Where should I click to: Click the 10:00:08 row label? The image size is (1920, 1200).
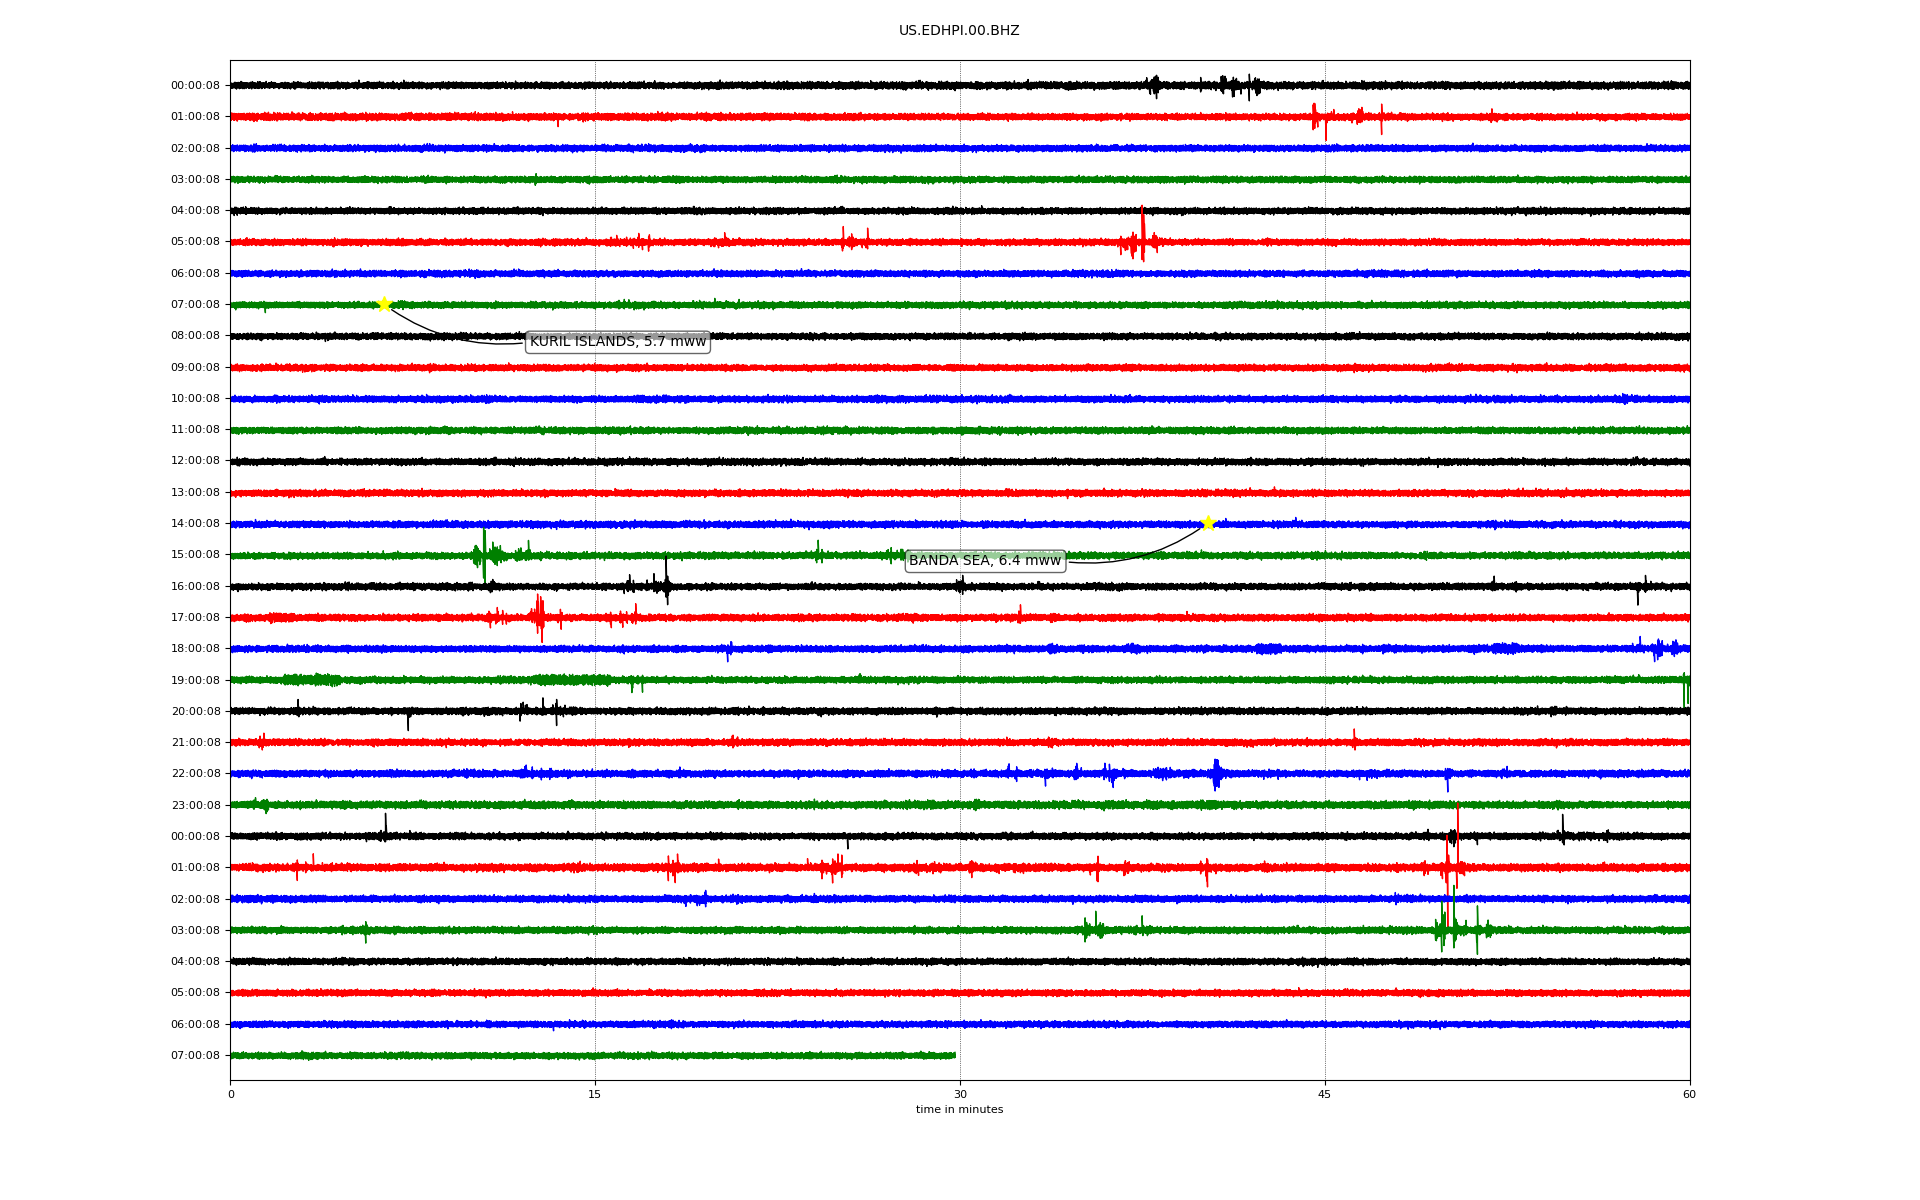tap(195, 399)
